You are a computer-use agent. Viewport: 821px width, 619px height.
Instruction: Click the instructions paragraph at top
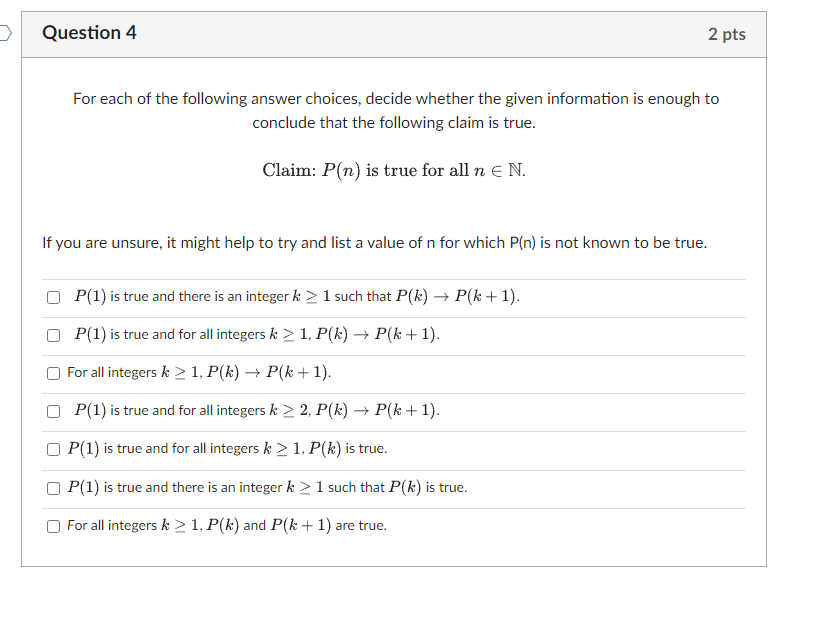396,110
